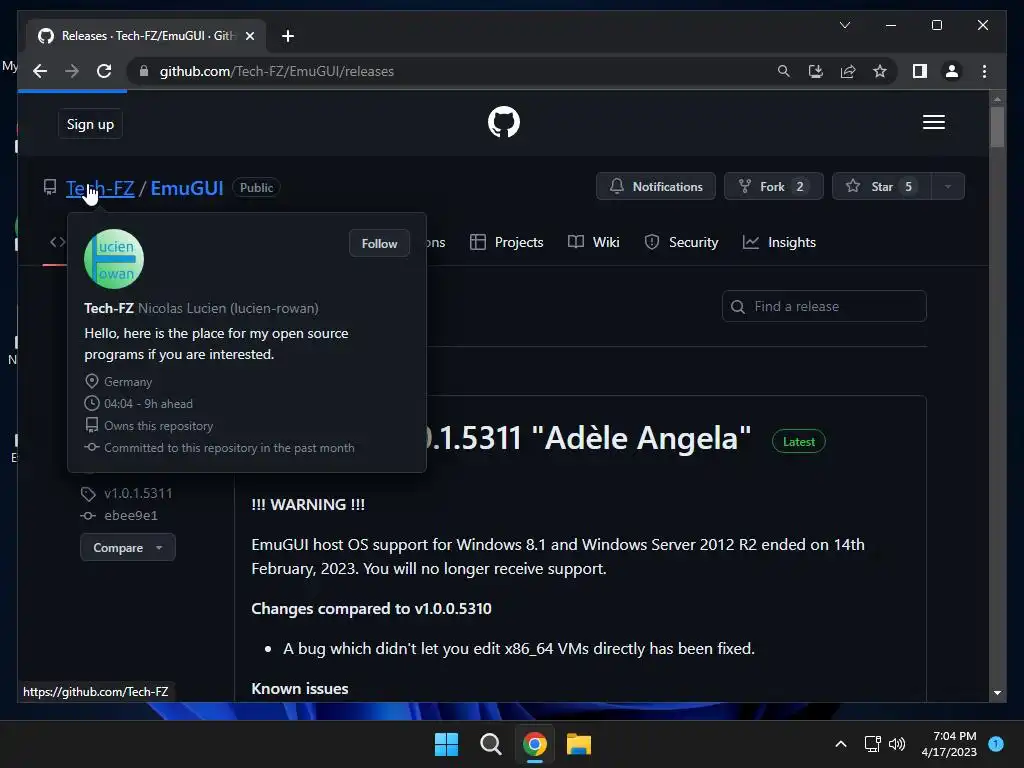Click the network tray icon
The width and height of the screenshot is (1024, 768).
(872, 744)
